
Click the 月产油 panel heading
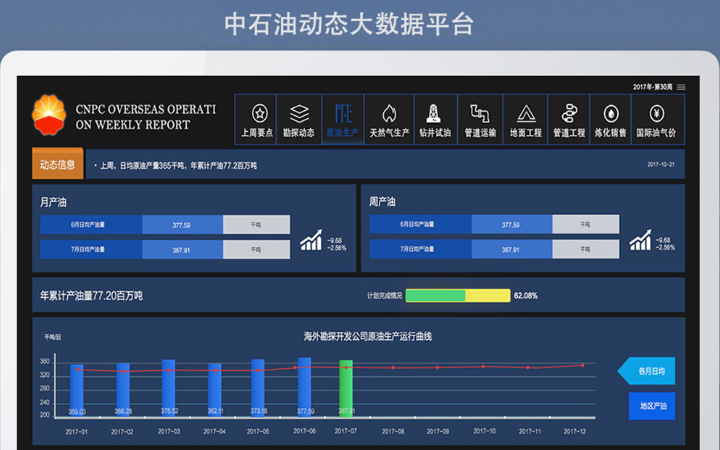click(53, 202)
